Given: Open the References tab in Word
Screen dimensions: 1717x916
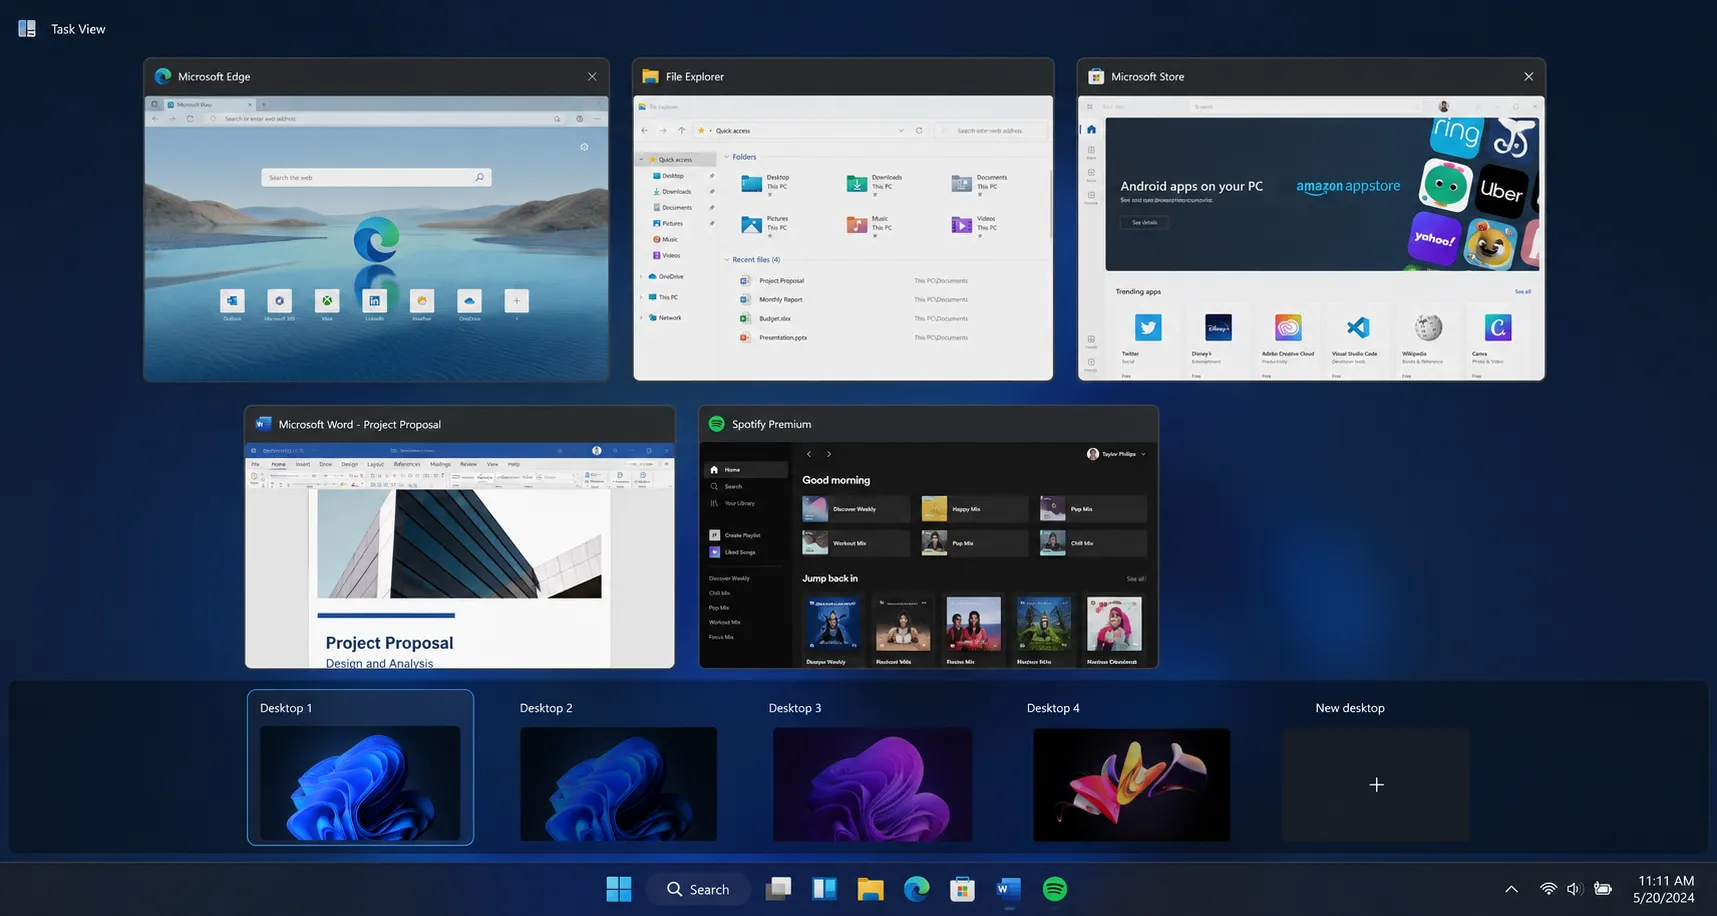Looking at the screenshot, I should [x=407, y=464].
